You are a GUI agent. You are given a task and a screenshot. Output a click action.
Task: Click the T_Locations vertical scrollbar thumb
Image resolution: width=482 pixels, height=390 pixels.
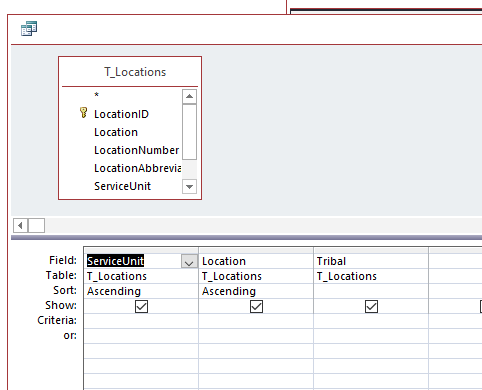pos(189,132)
